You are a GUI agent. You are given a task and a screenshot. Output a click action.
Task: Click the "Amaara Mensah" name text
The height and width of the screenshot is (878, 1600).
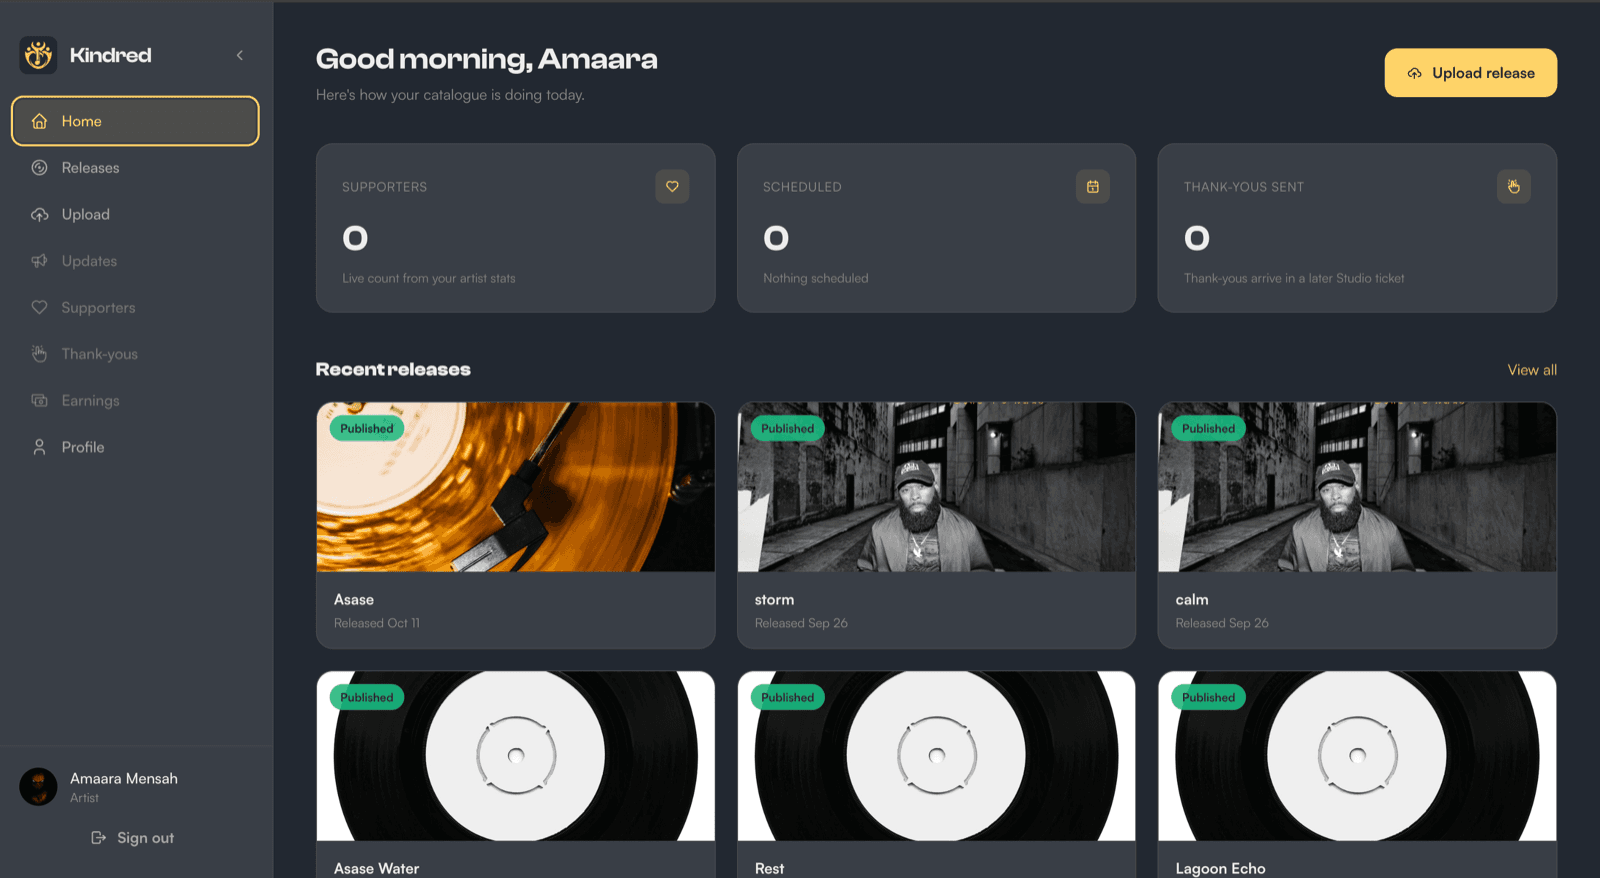(124, 779)
